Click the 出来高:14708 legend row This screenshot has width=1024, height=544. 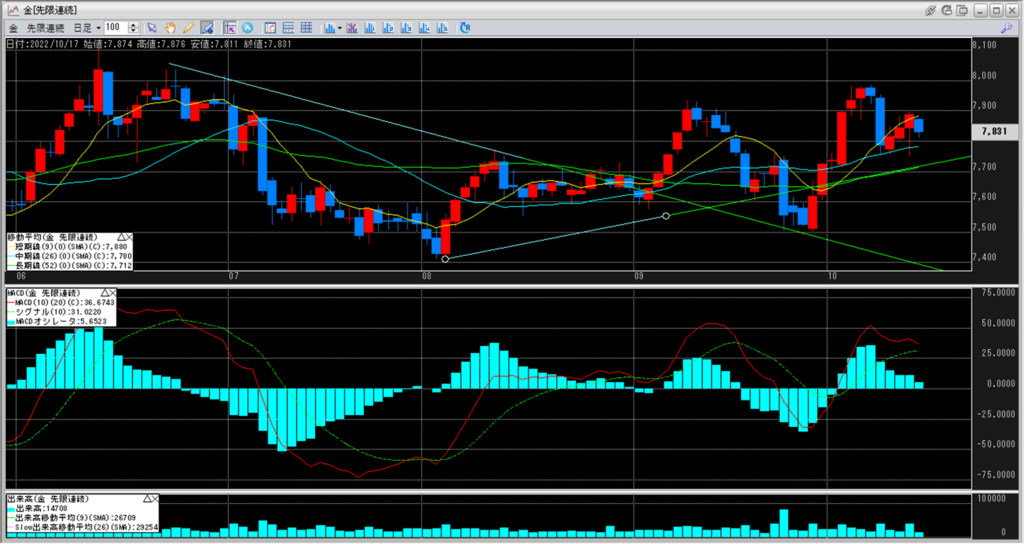(38, 508)
